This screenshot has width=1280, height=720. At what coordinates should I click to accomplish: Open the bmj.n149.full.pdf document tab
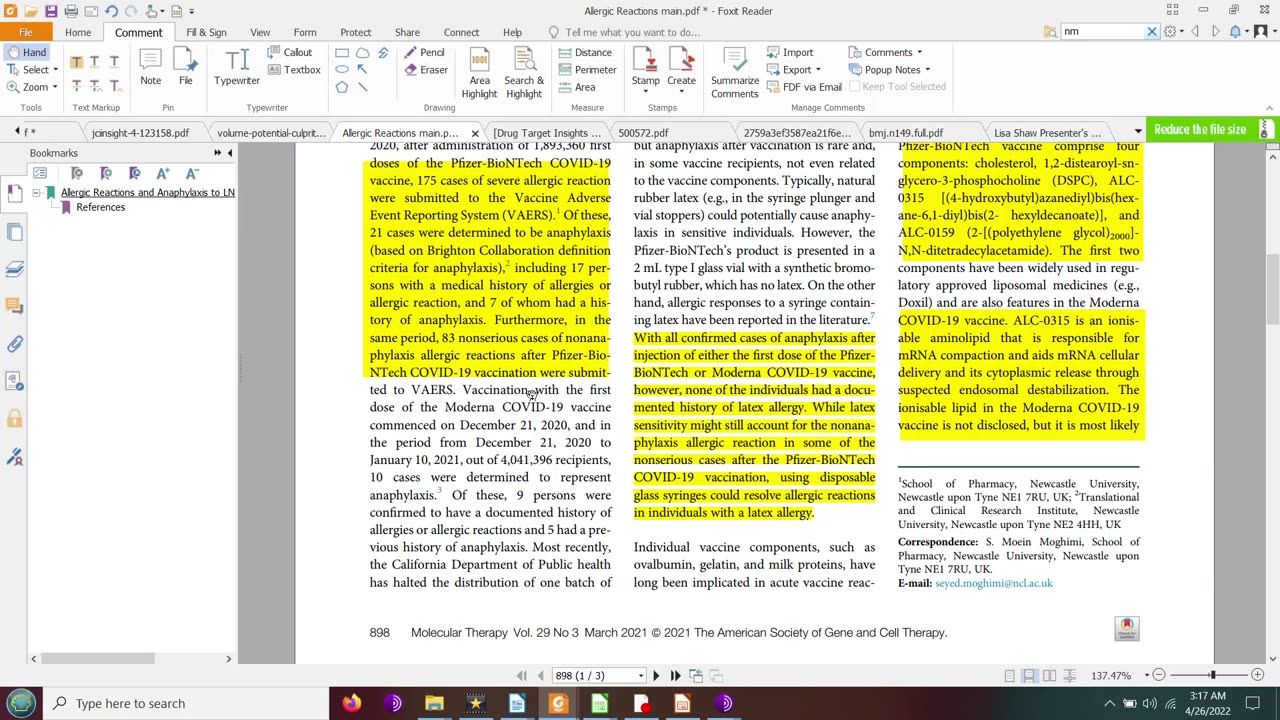click(x=905, y=132)
